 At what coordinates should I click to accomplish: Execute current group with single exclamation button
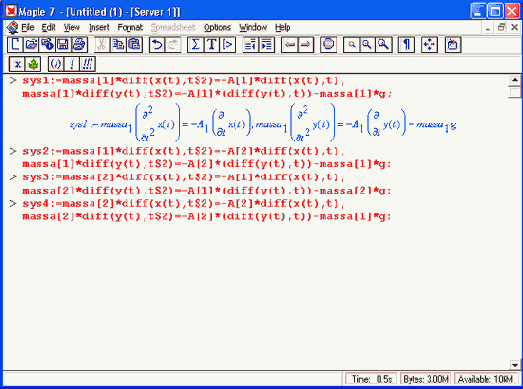(x=72, y=64)
